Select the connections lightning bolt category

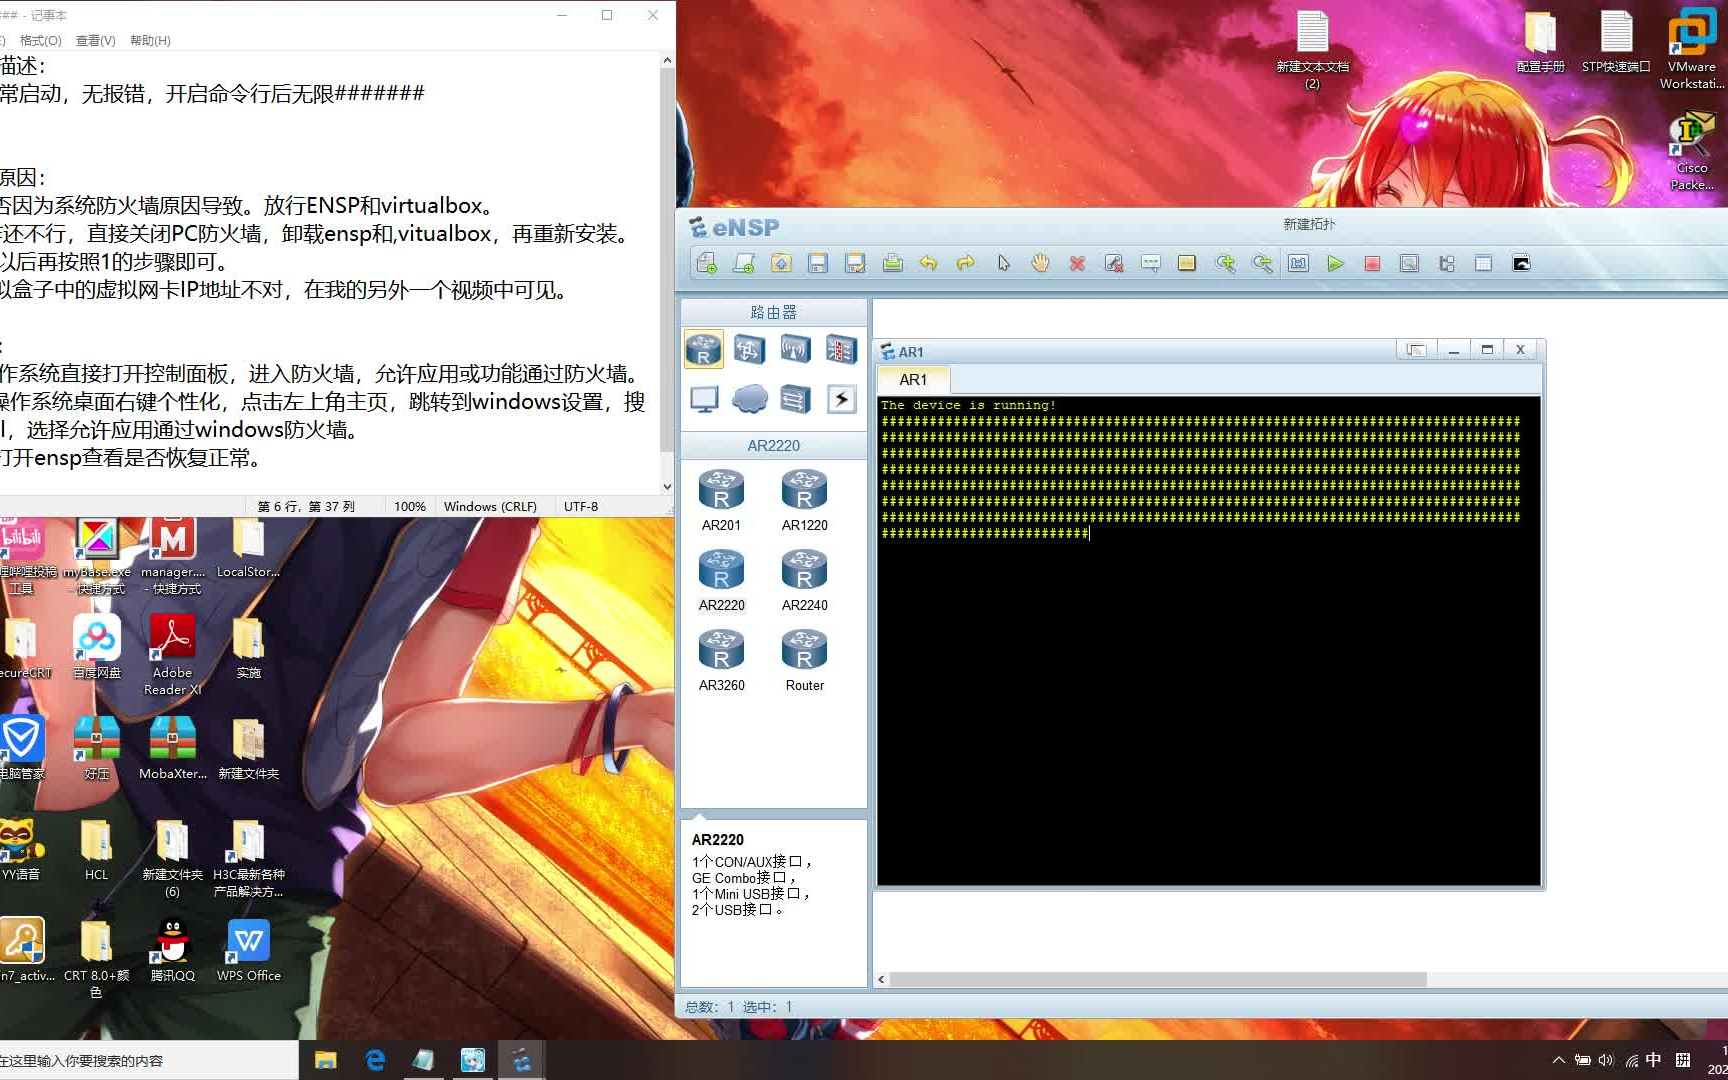tap(841, 400)
